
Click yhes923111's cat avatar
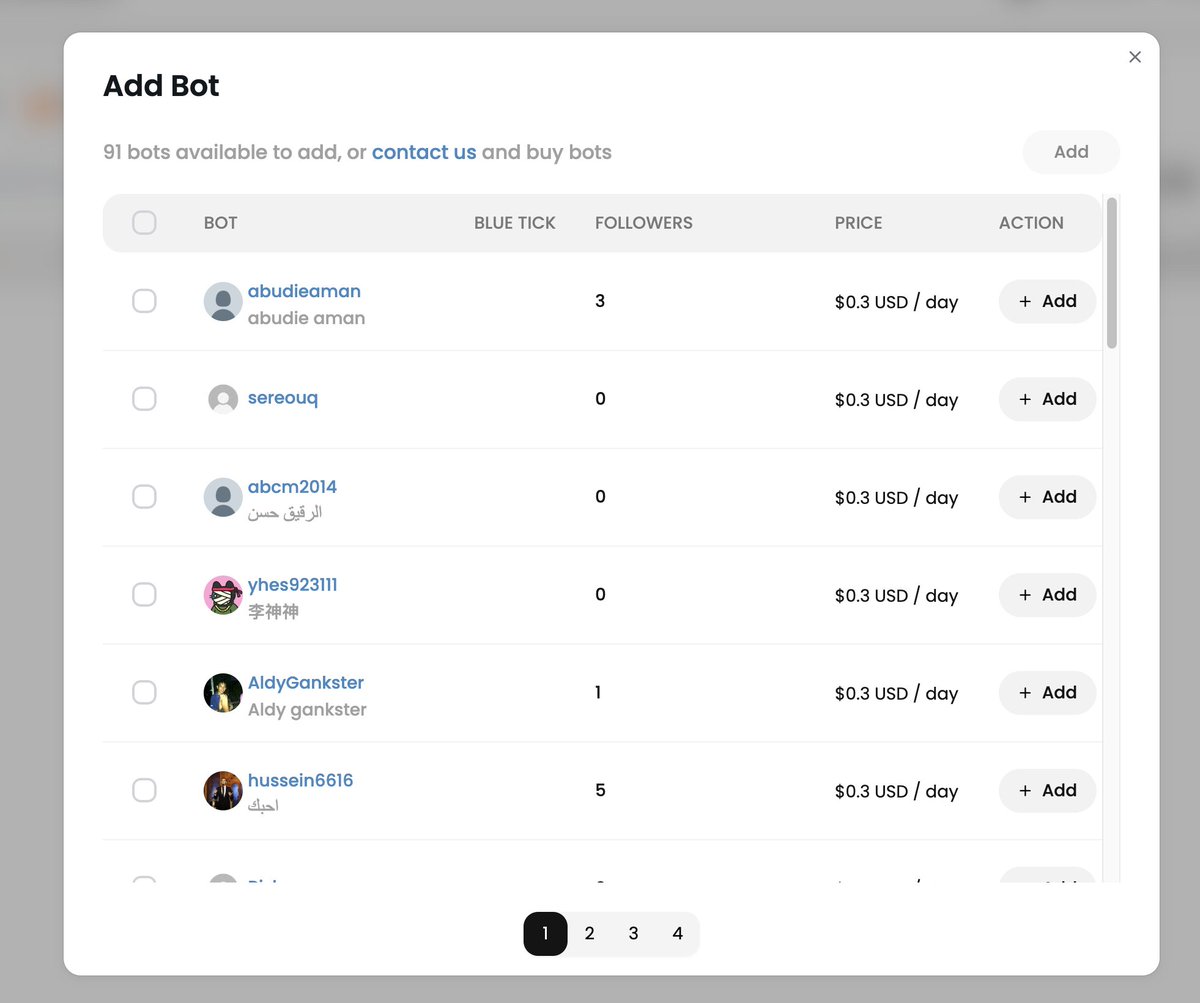point(222,594)
